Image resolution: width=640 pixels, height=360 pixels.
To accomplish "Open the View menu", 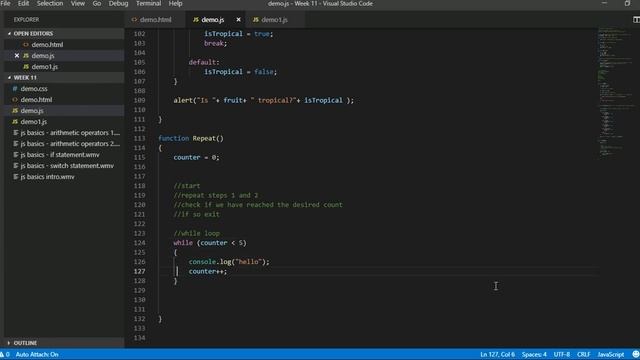I will (x=78, y=4).
